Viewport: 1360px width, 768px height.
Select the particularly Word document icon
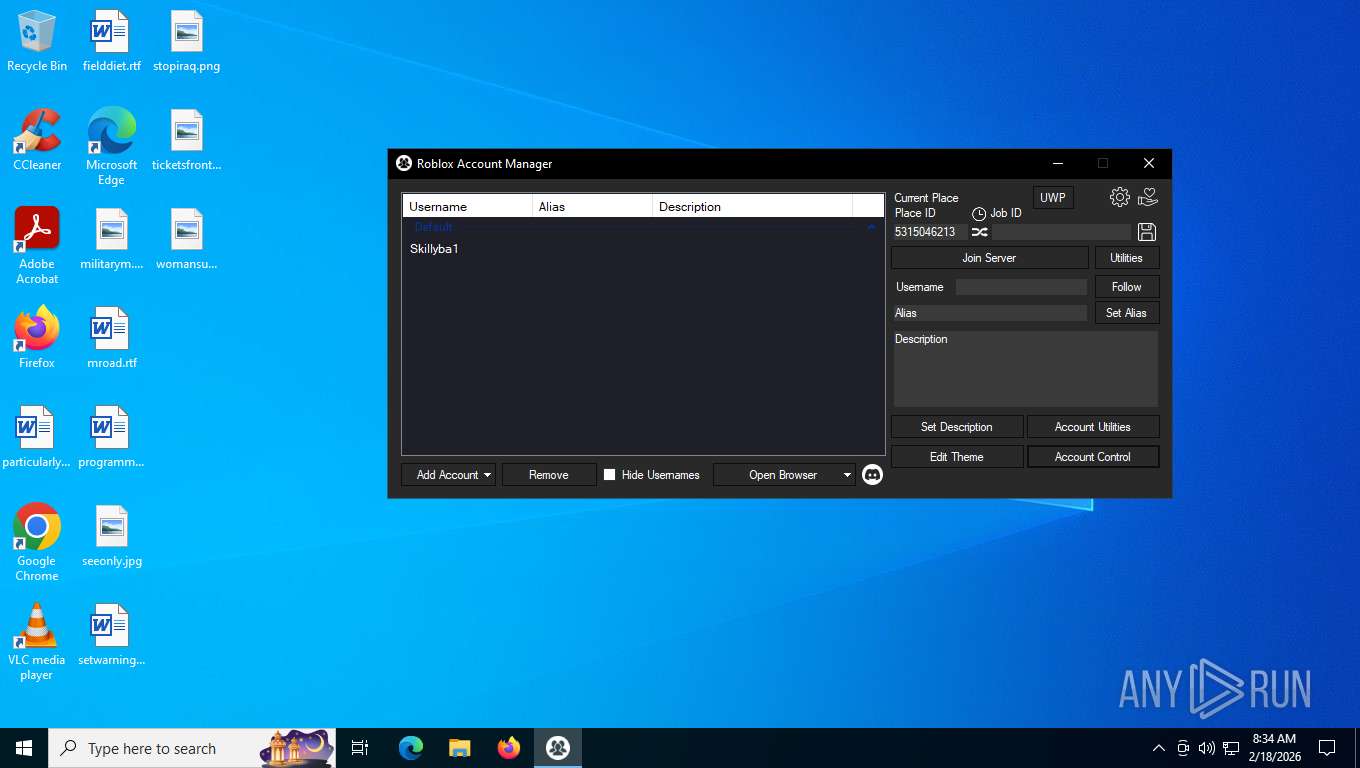36,437
